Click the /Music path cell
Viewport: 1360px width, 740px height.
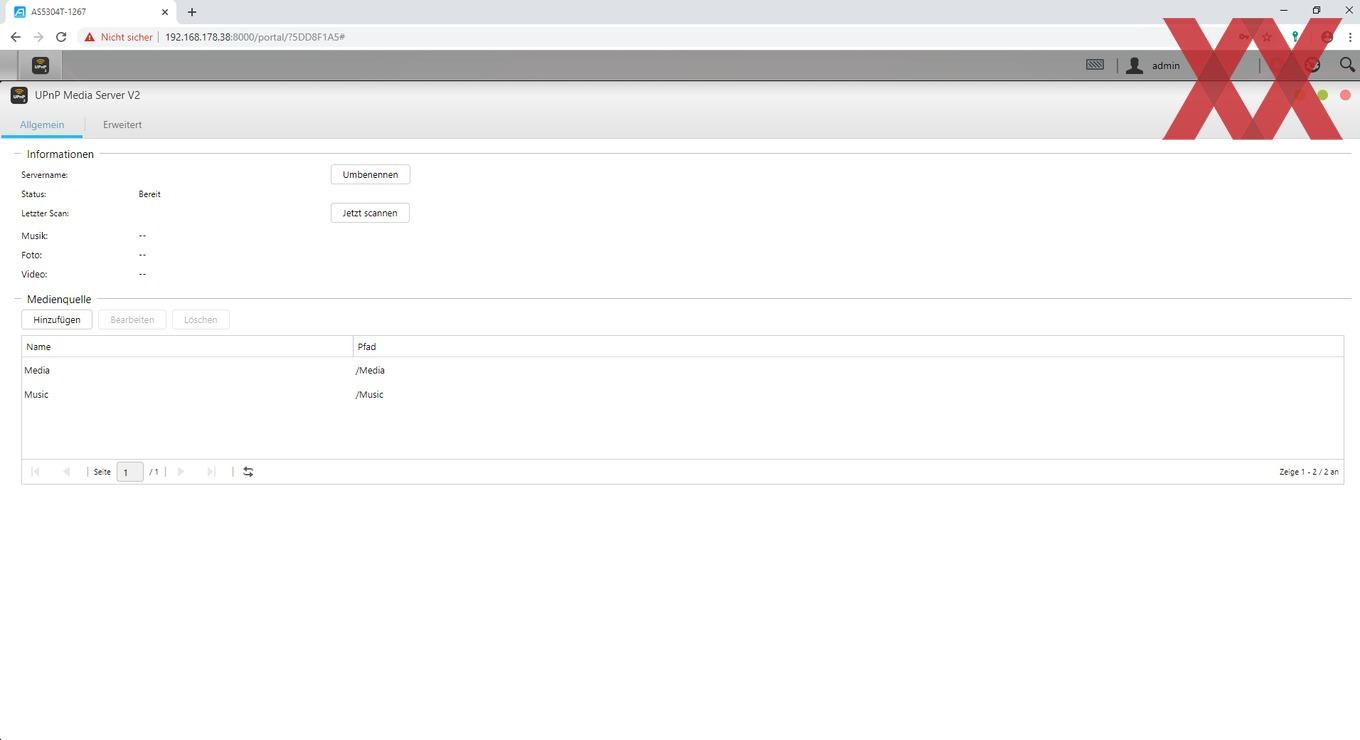[x=369, y=394]
